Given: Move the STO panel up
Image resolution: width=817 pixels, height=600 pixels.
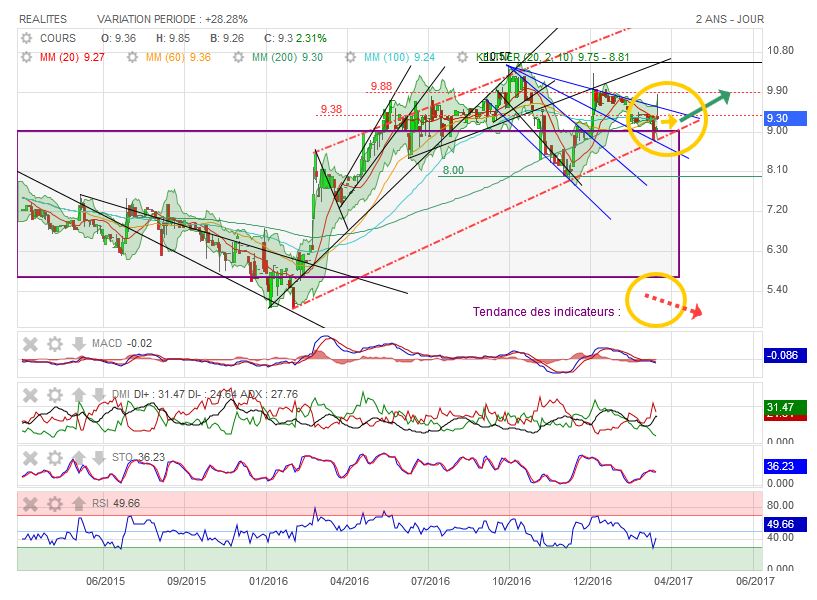Looking at the screenshot, I should (78, 458).
